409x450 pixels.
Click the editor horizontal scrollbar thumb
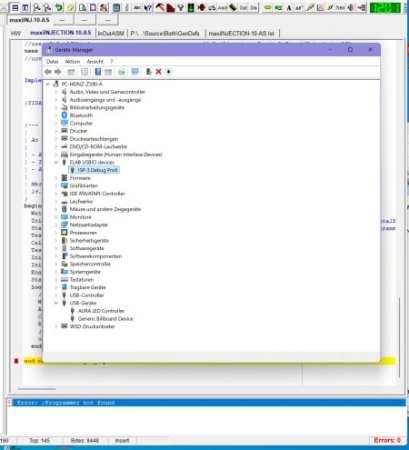[37, 389]
